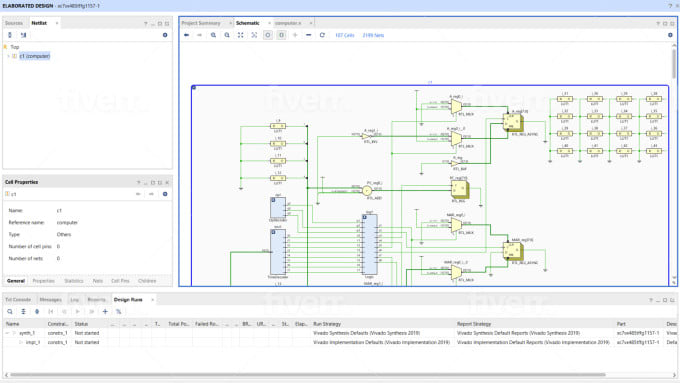680x383 pixels.
Task: Go forward to next schematic view
Action: 199,35
